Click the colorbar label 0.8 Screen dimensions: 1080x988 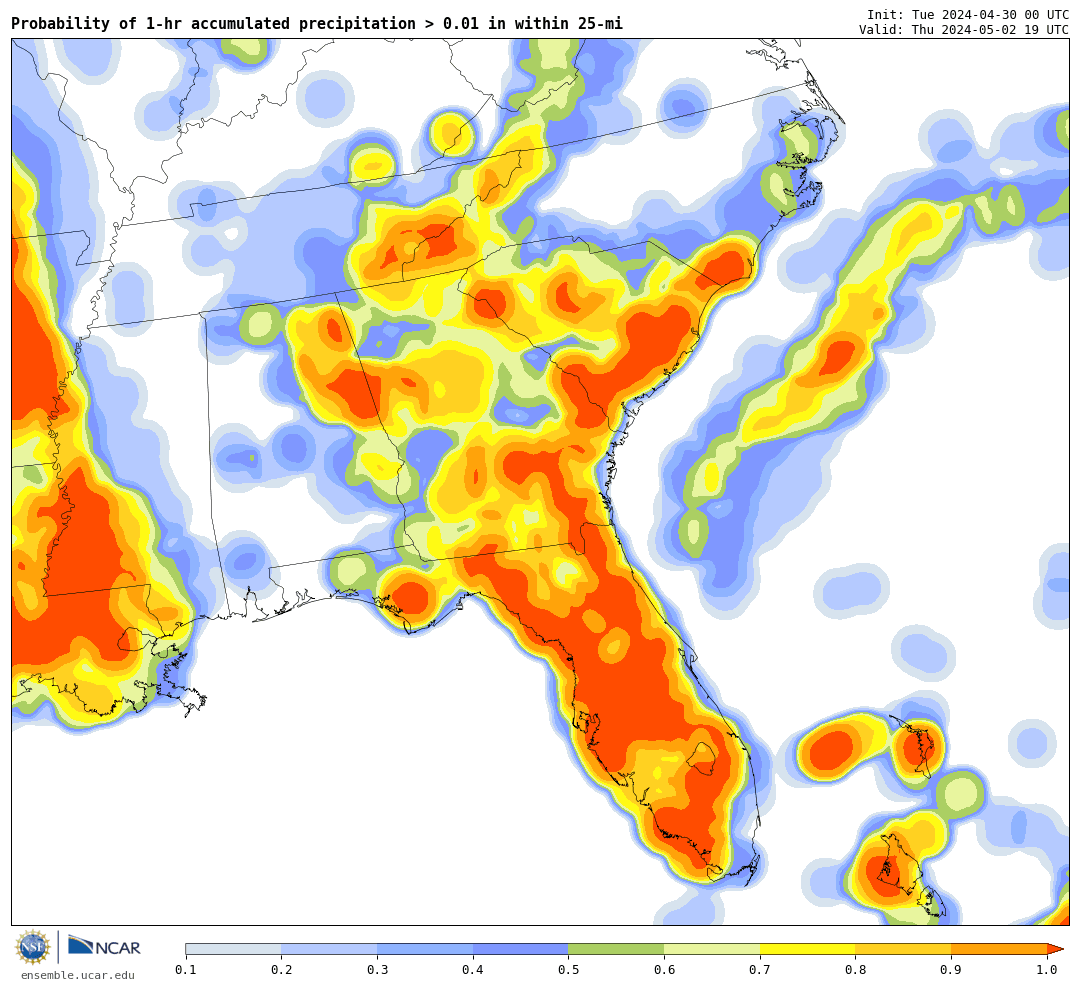pos(856,970)
